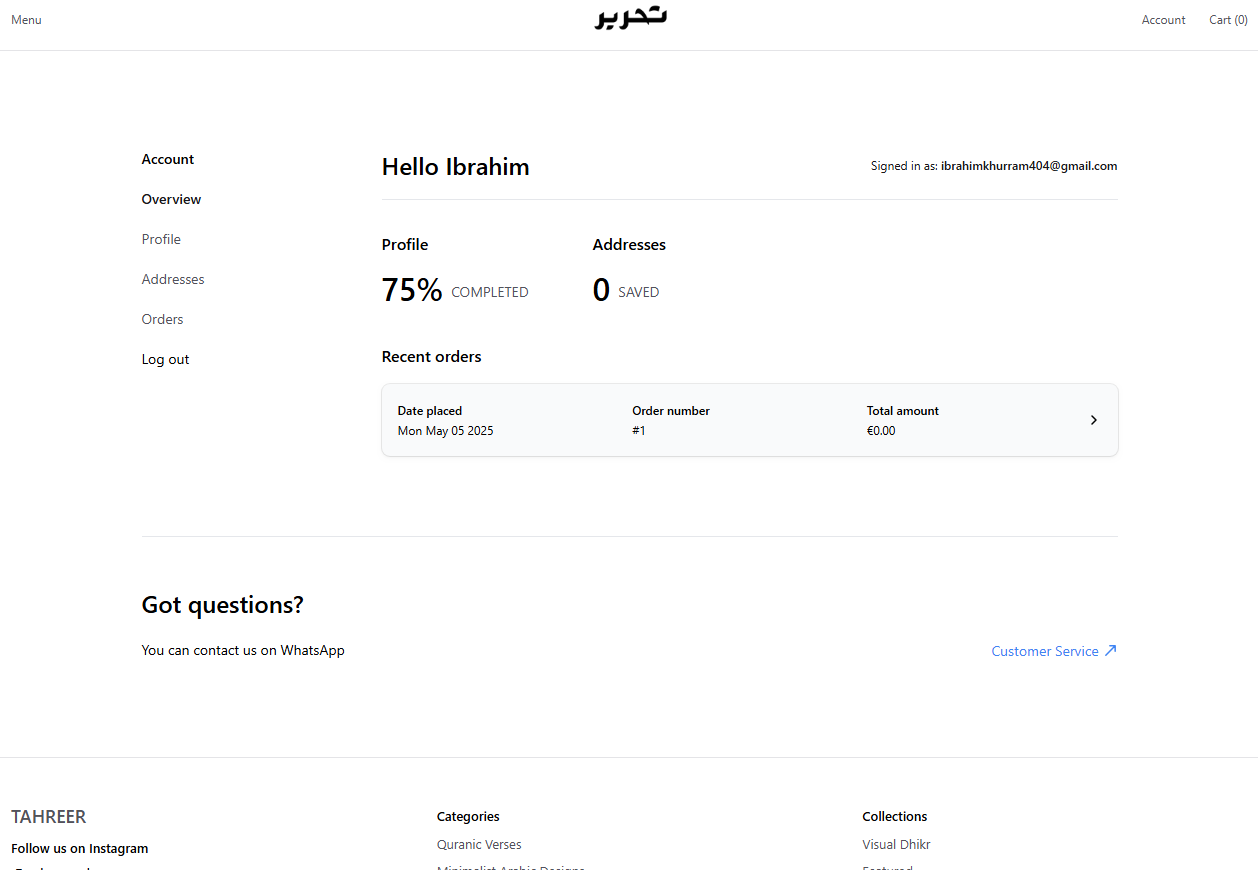The image size is (1258, 870).
Task: Open the Addresses page
Action: pyautogui.click(x=172, y=279)
